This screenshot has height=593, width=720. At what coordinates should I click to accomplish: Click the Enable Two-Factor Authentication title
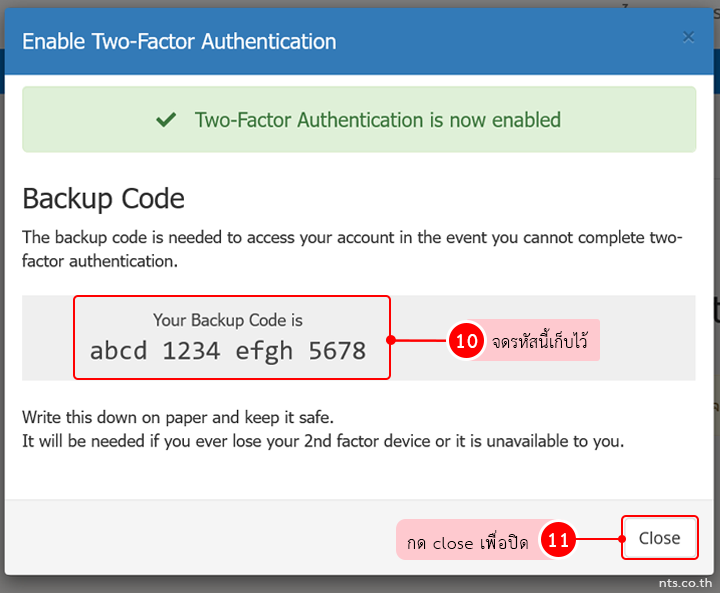point(179,41)
